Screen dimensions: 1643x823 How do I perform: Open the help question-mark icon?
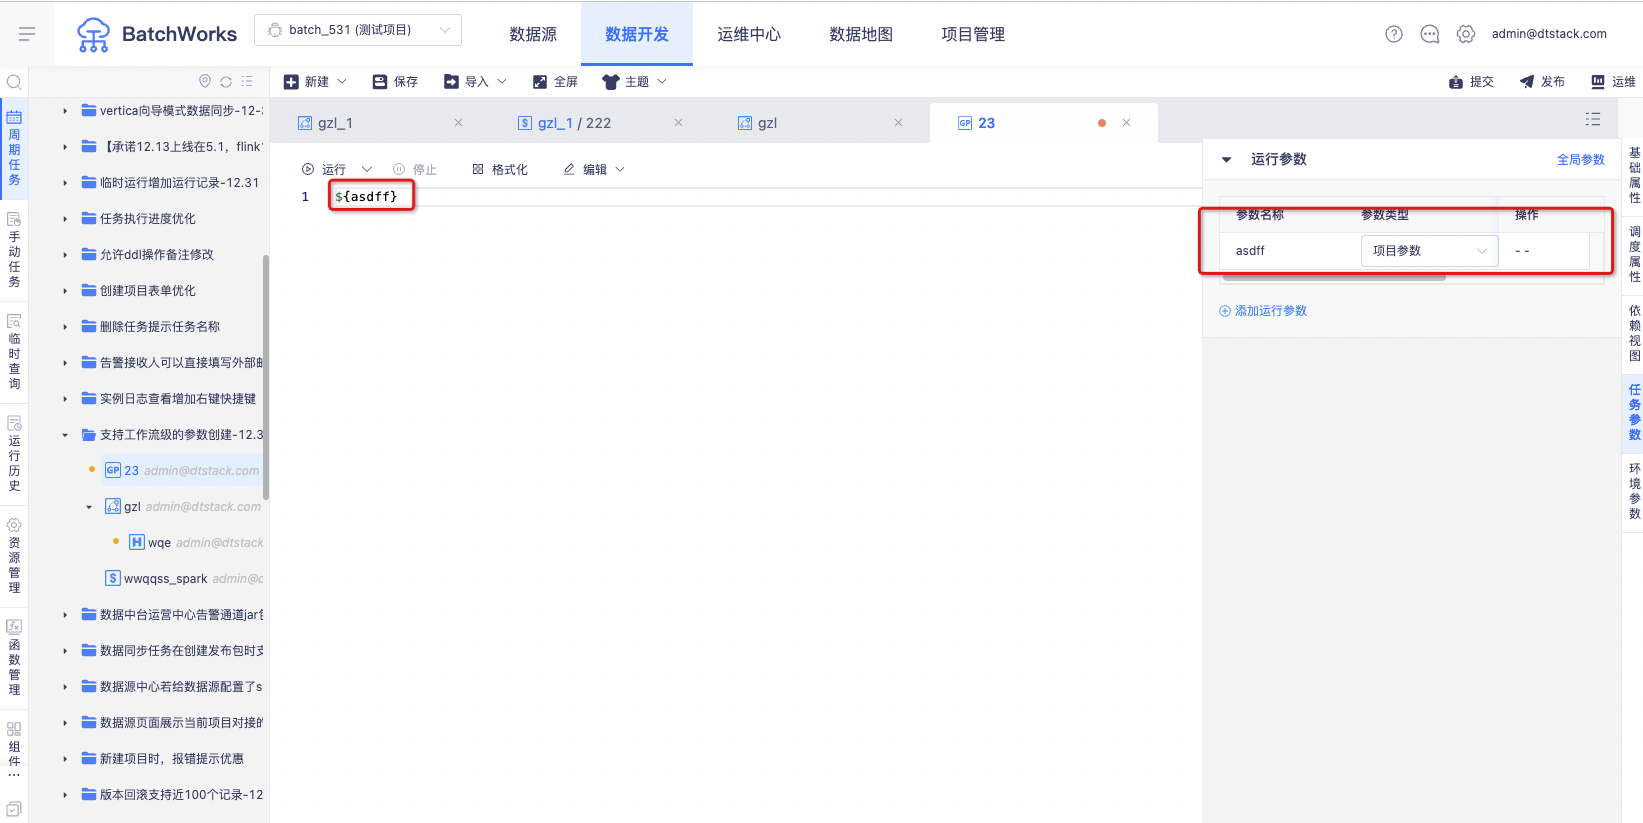(1394, 34)
